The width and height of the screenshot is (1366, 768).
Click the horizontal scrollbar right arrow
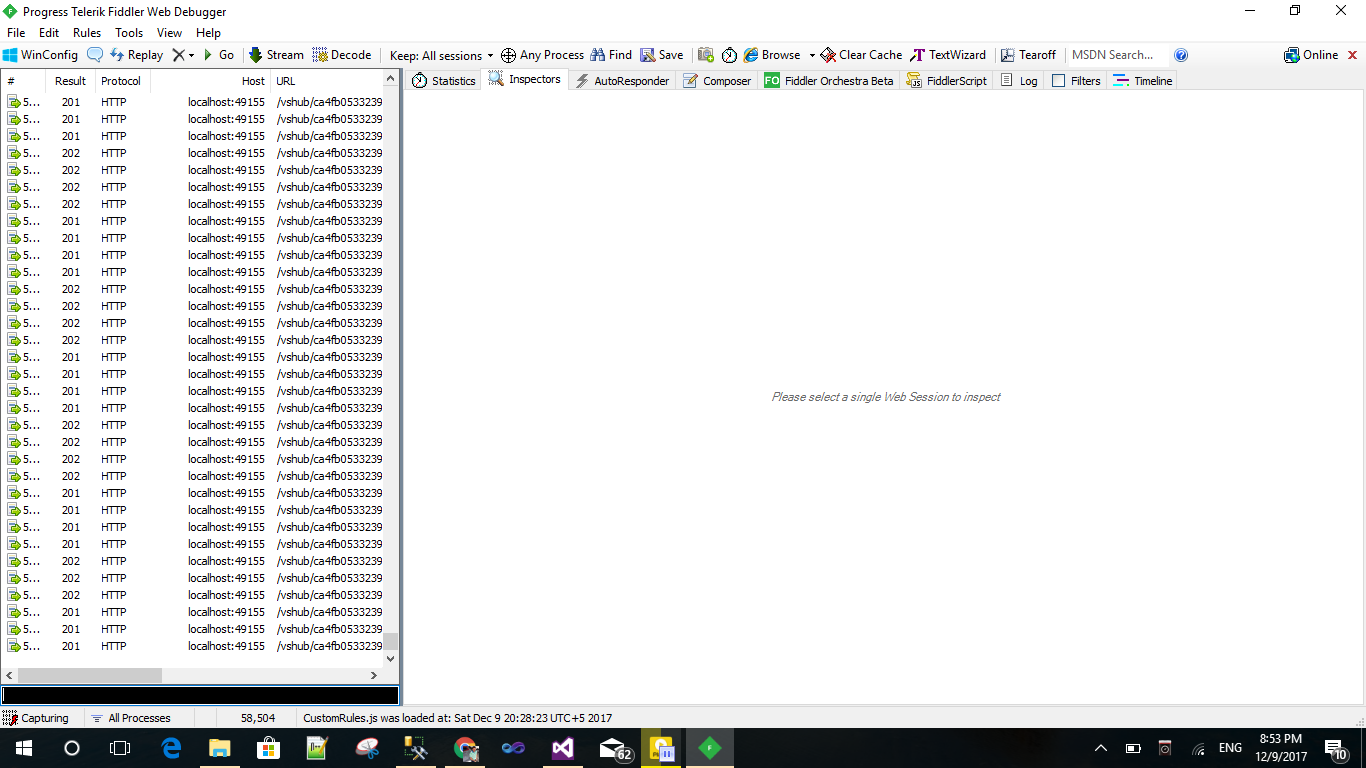coord(374,676)
